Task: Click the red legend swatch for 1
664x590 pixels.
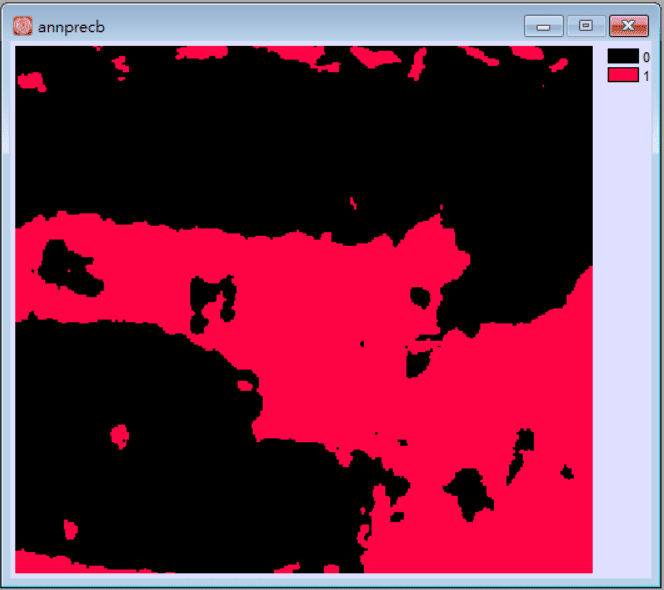Action: coord(623,75)
